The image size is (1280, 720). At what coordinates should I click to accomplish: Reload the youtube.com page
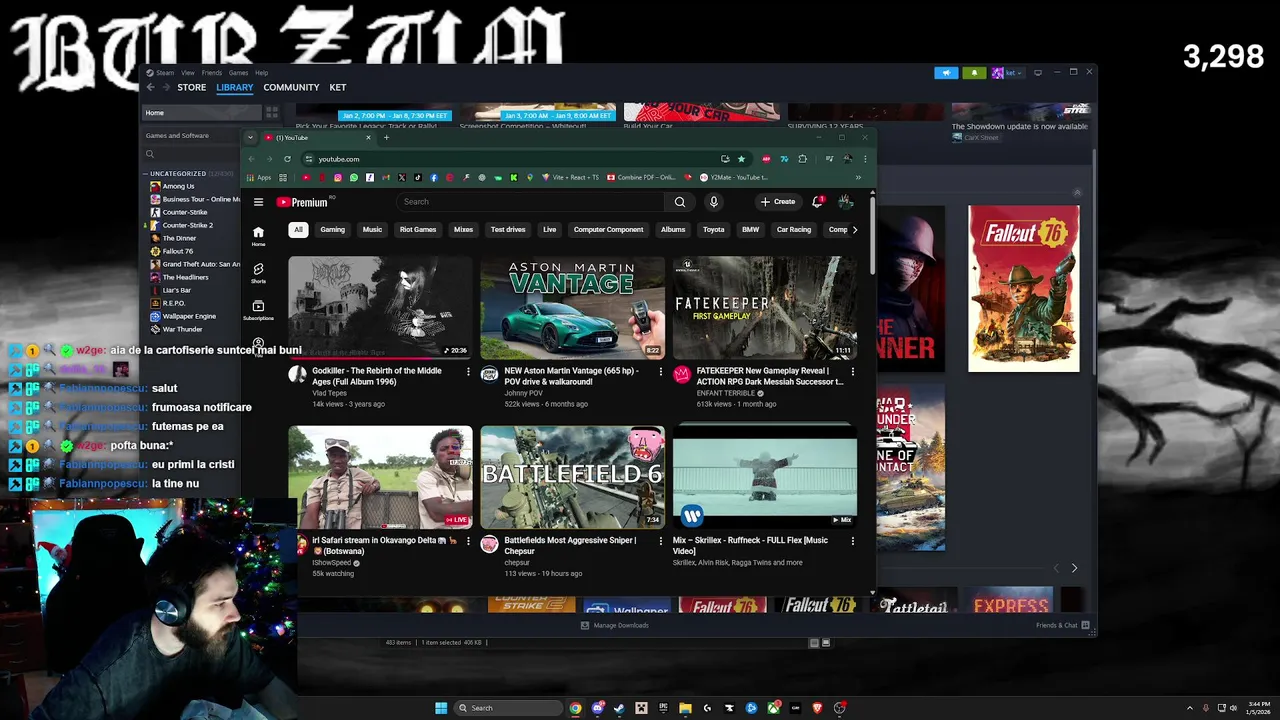[x=287, y=159]
